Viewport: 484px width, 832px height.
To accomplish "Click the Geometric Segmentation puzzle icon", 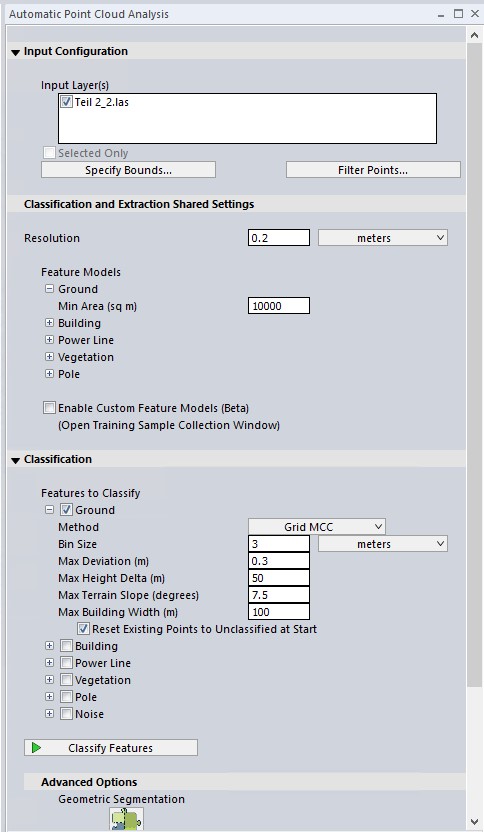I will pyautogui.click(x=127, y=819).
